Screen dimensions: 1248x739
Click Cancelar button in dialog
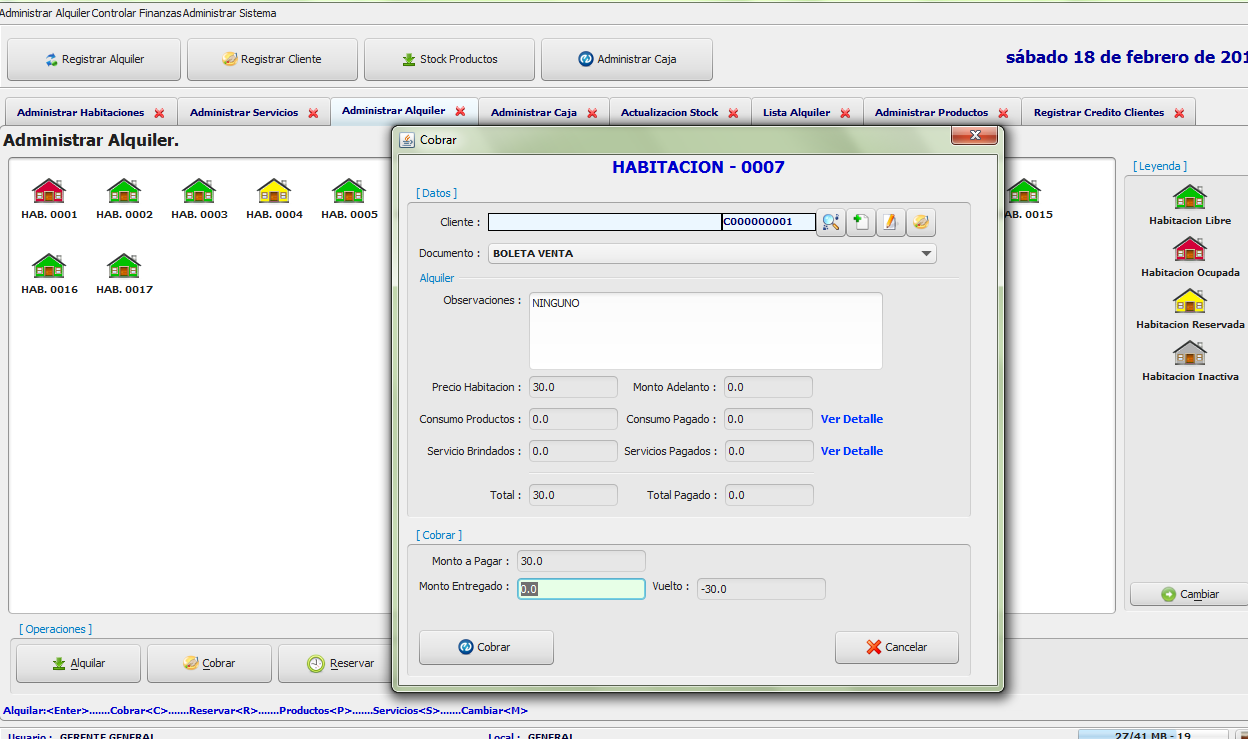[x=897, y=647]
